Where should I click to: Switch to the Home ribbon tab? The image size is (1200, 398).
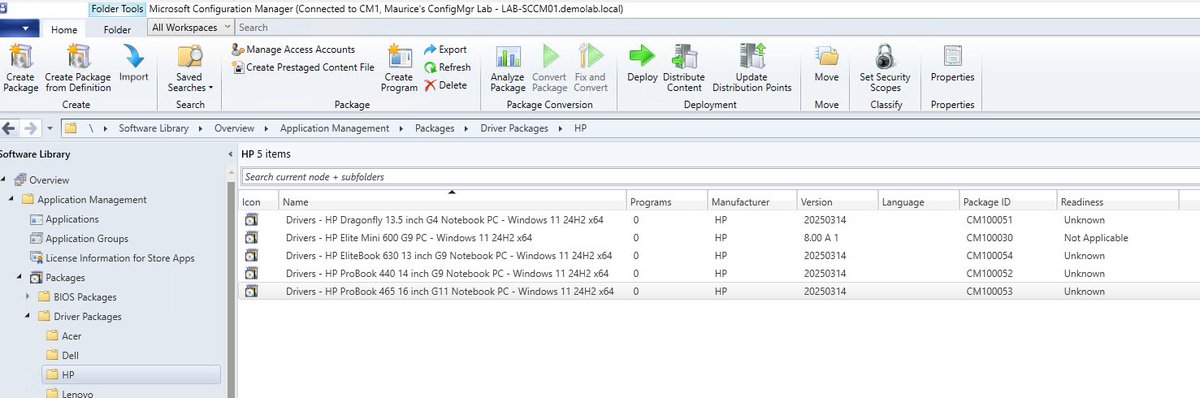pyautogui.click(x=65, y=29)
